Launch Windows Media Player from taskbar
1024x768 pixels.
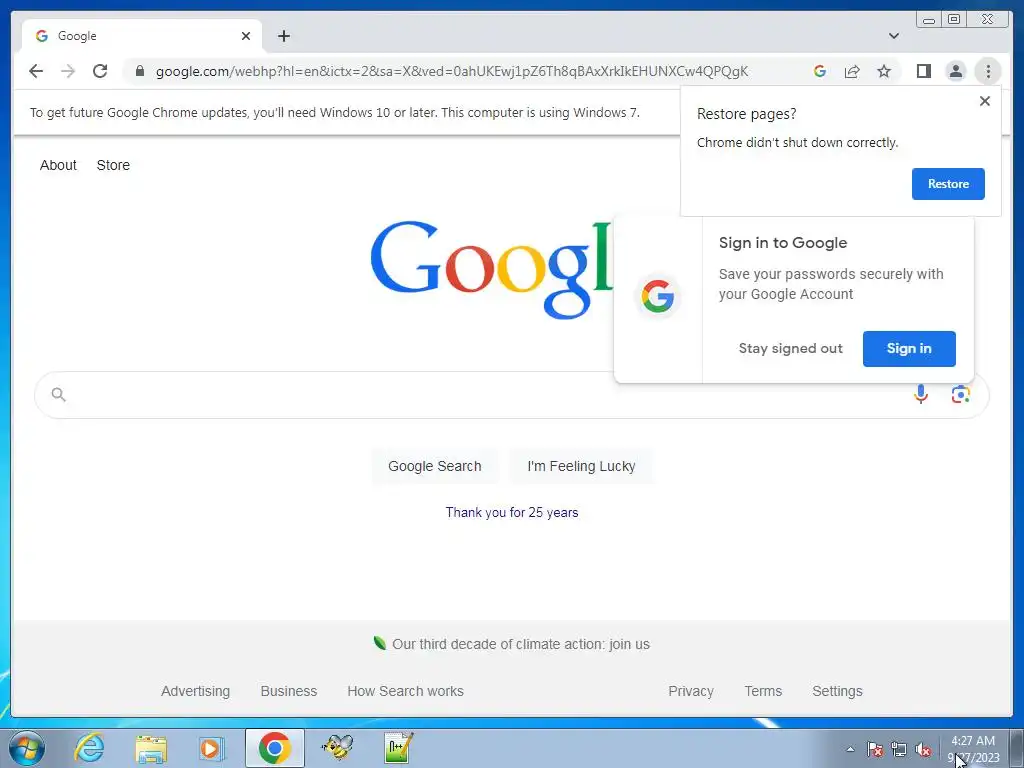212,748
